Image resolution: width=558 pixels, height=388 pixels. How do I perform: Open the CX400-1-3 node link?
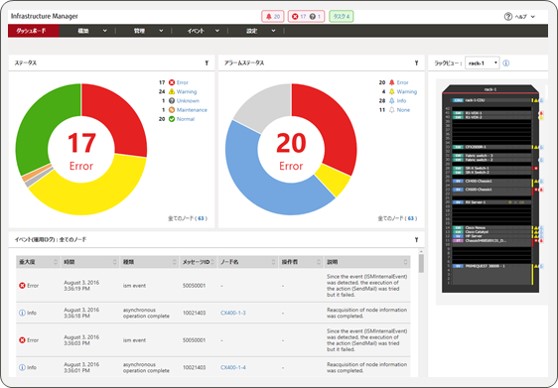point(233,313)
